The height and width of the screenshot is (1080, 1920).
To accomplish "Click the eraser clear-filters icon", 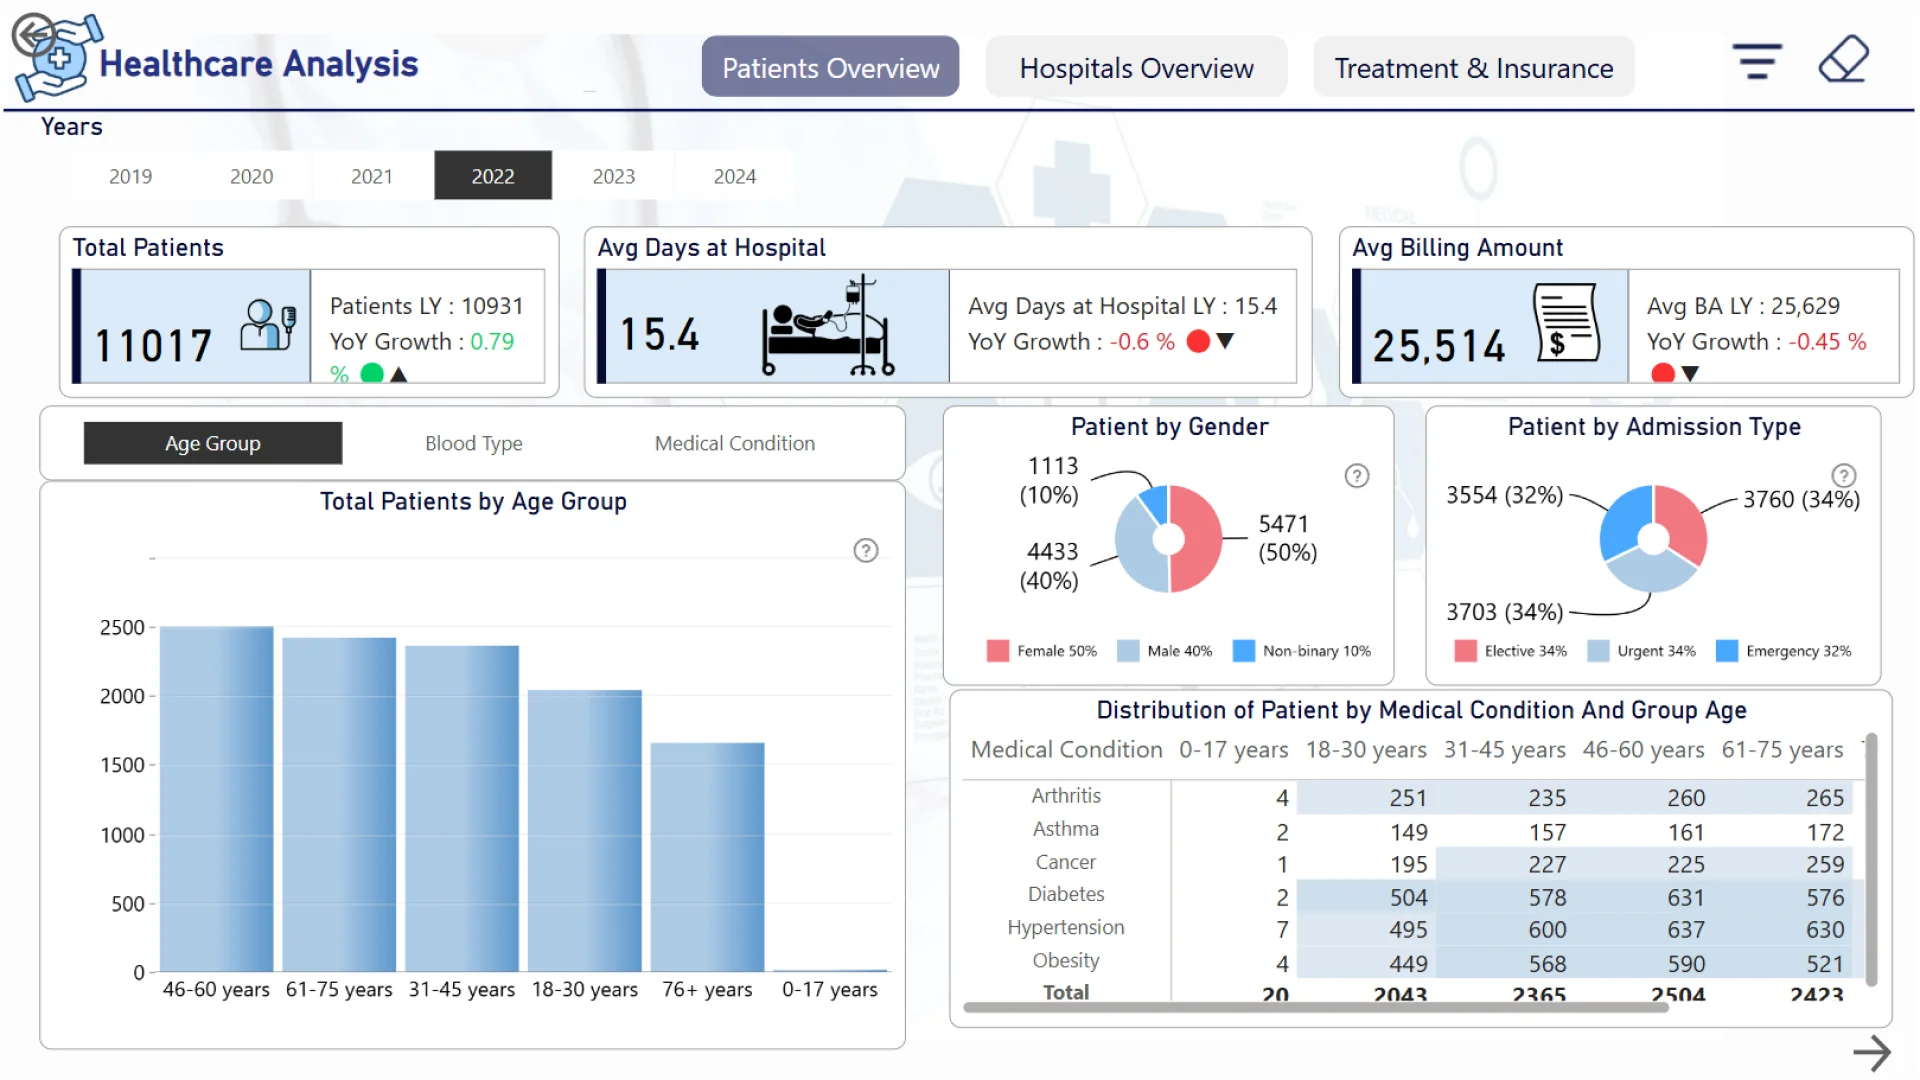I will [x=1843, y=60].
